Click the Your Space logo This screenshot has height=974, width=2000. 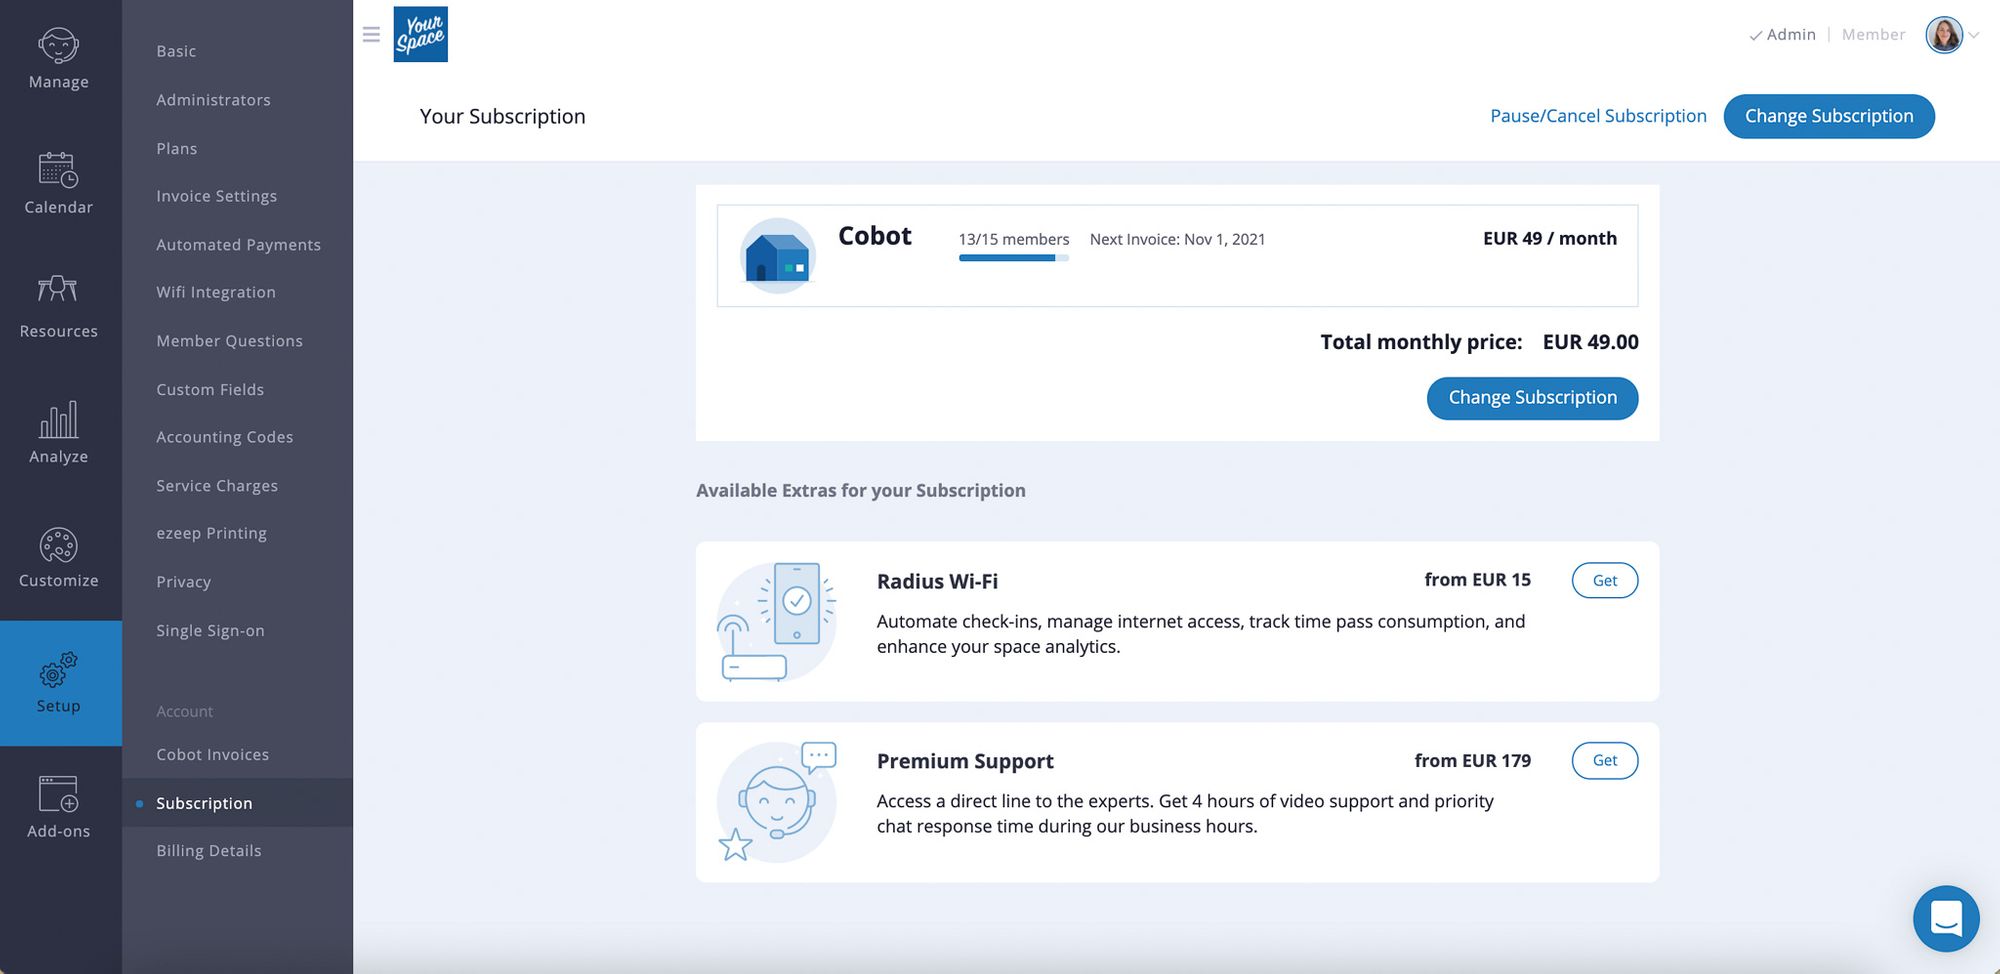pyautogui.click(x=420, y=34)
